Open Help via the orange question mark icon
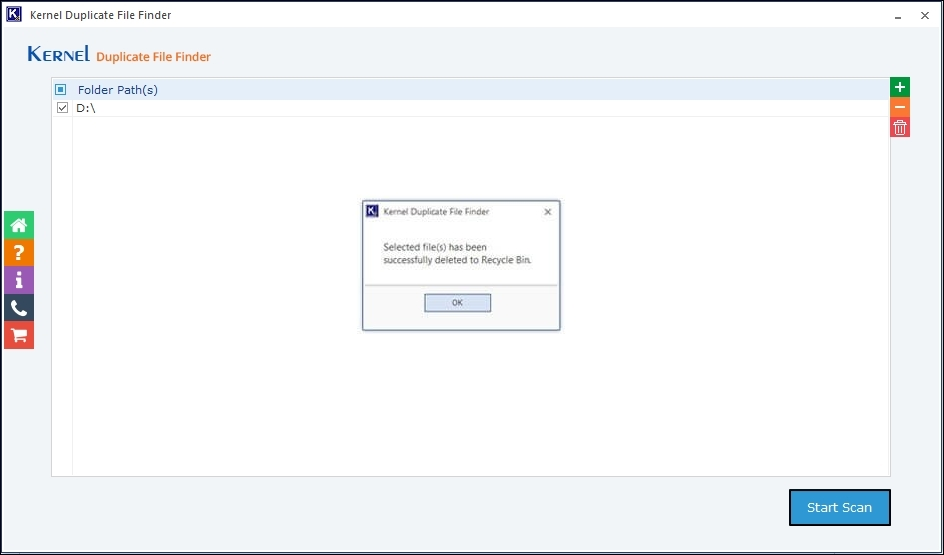This screenshot has height=555, width=944. click(x=19, y=253)
